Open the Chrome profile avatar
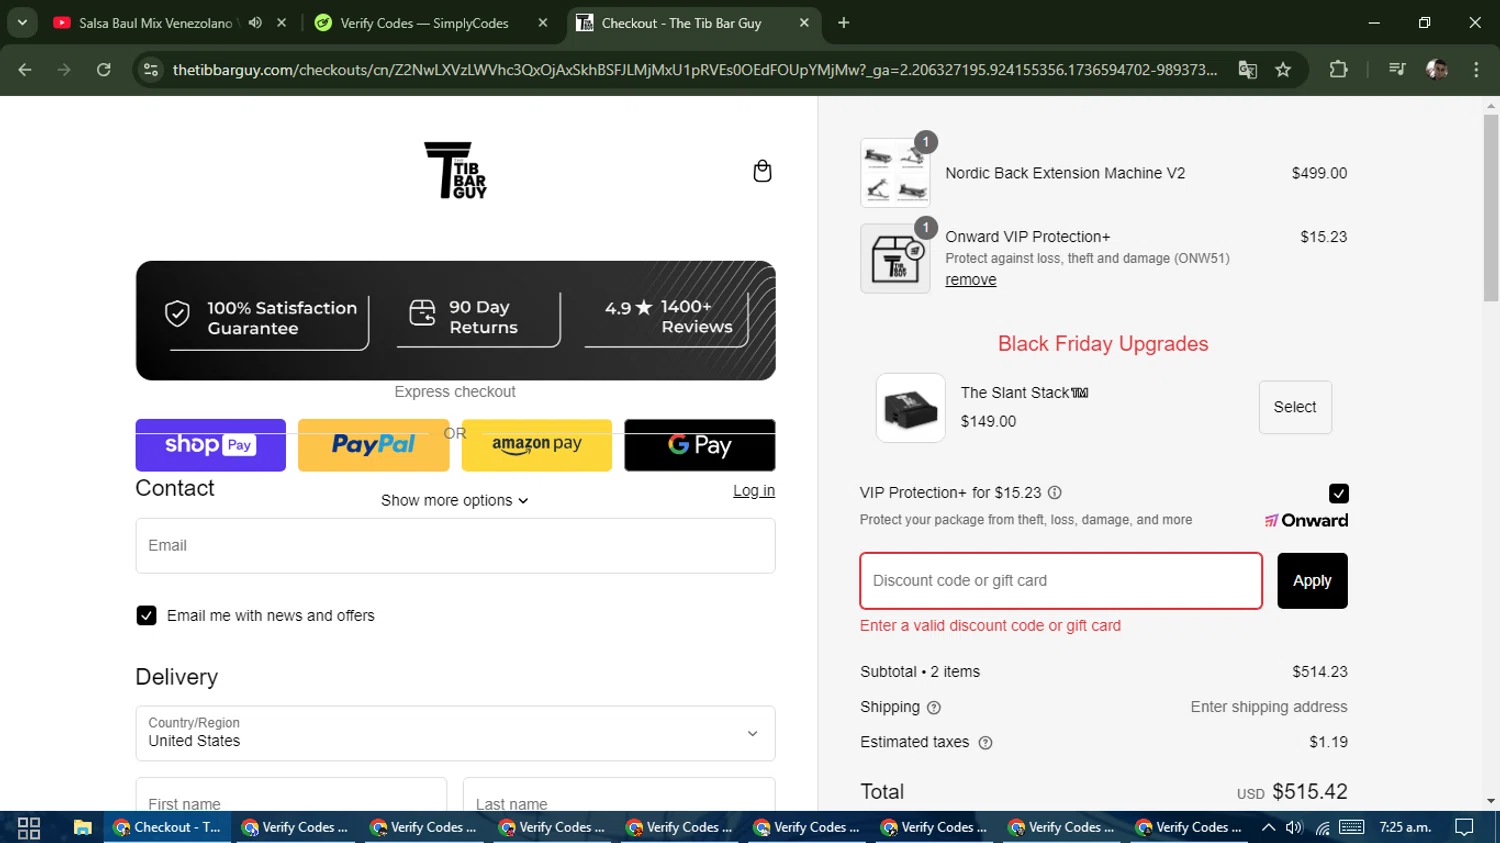The height and width of the screenshot is (843, 1500). [x=1437, y=70]
